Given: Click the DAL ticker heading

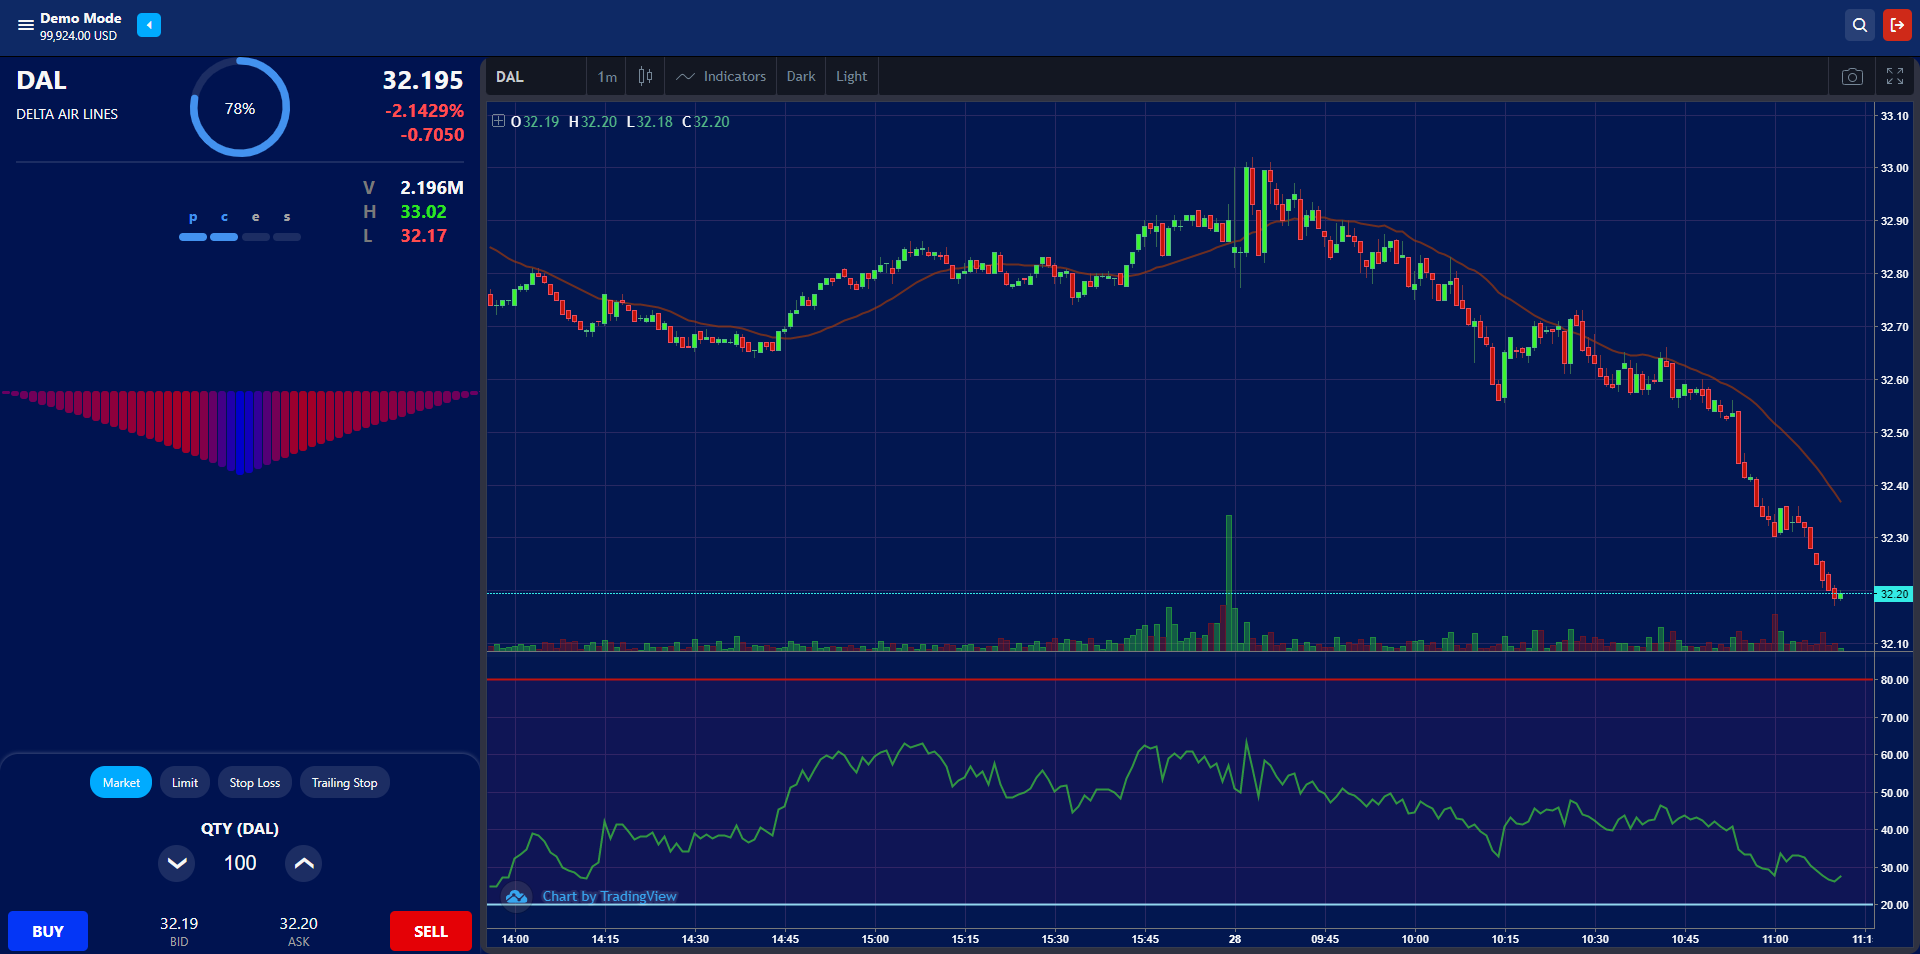Looking at the screenshot, I should (x=41, y=80).
